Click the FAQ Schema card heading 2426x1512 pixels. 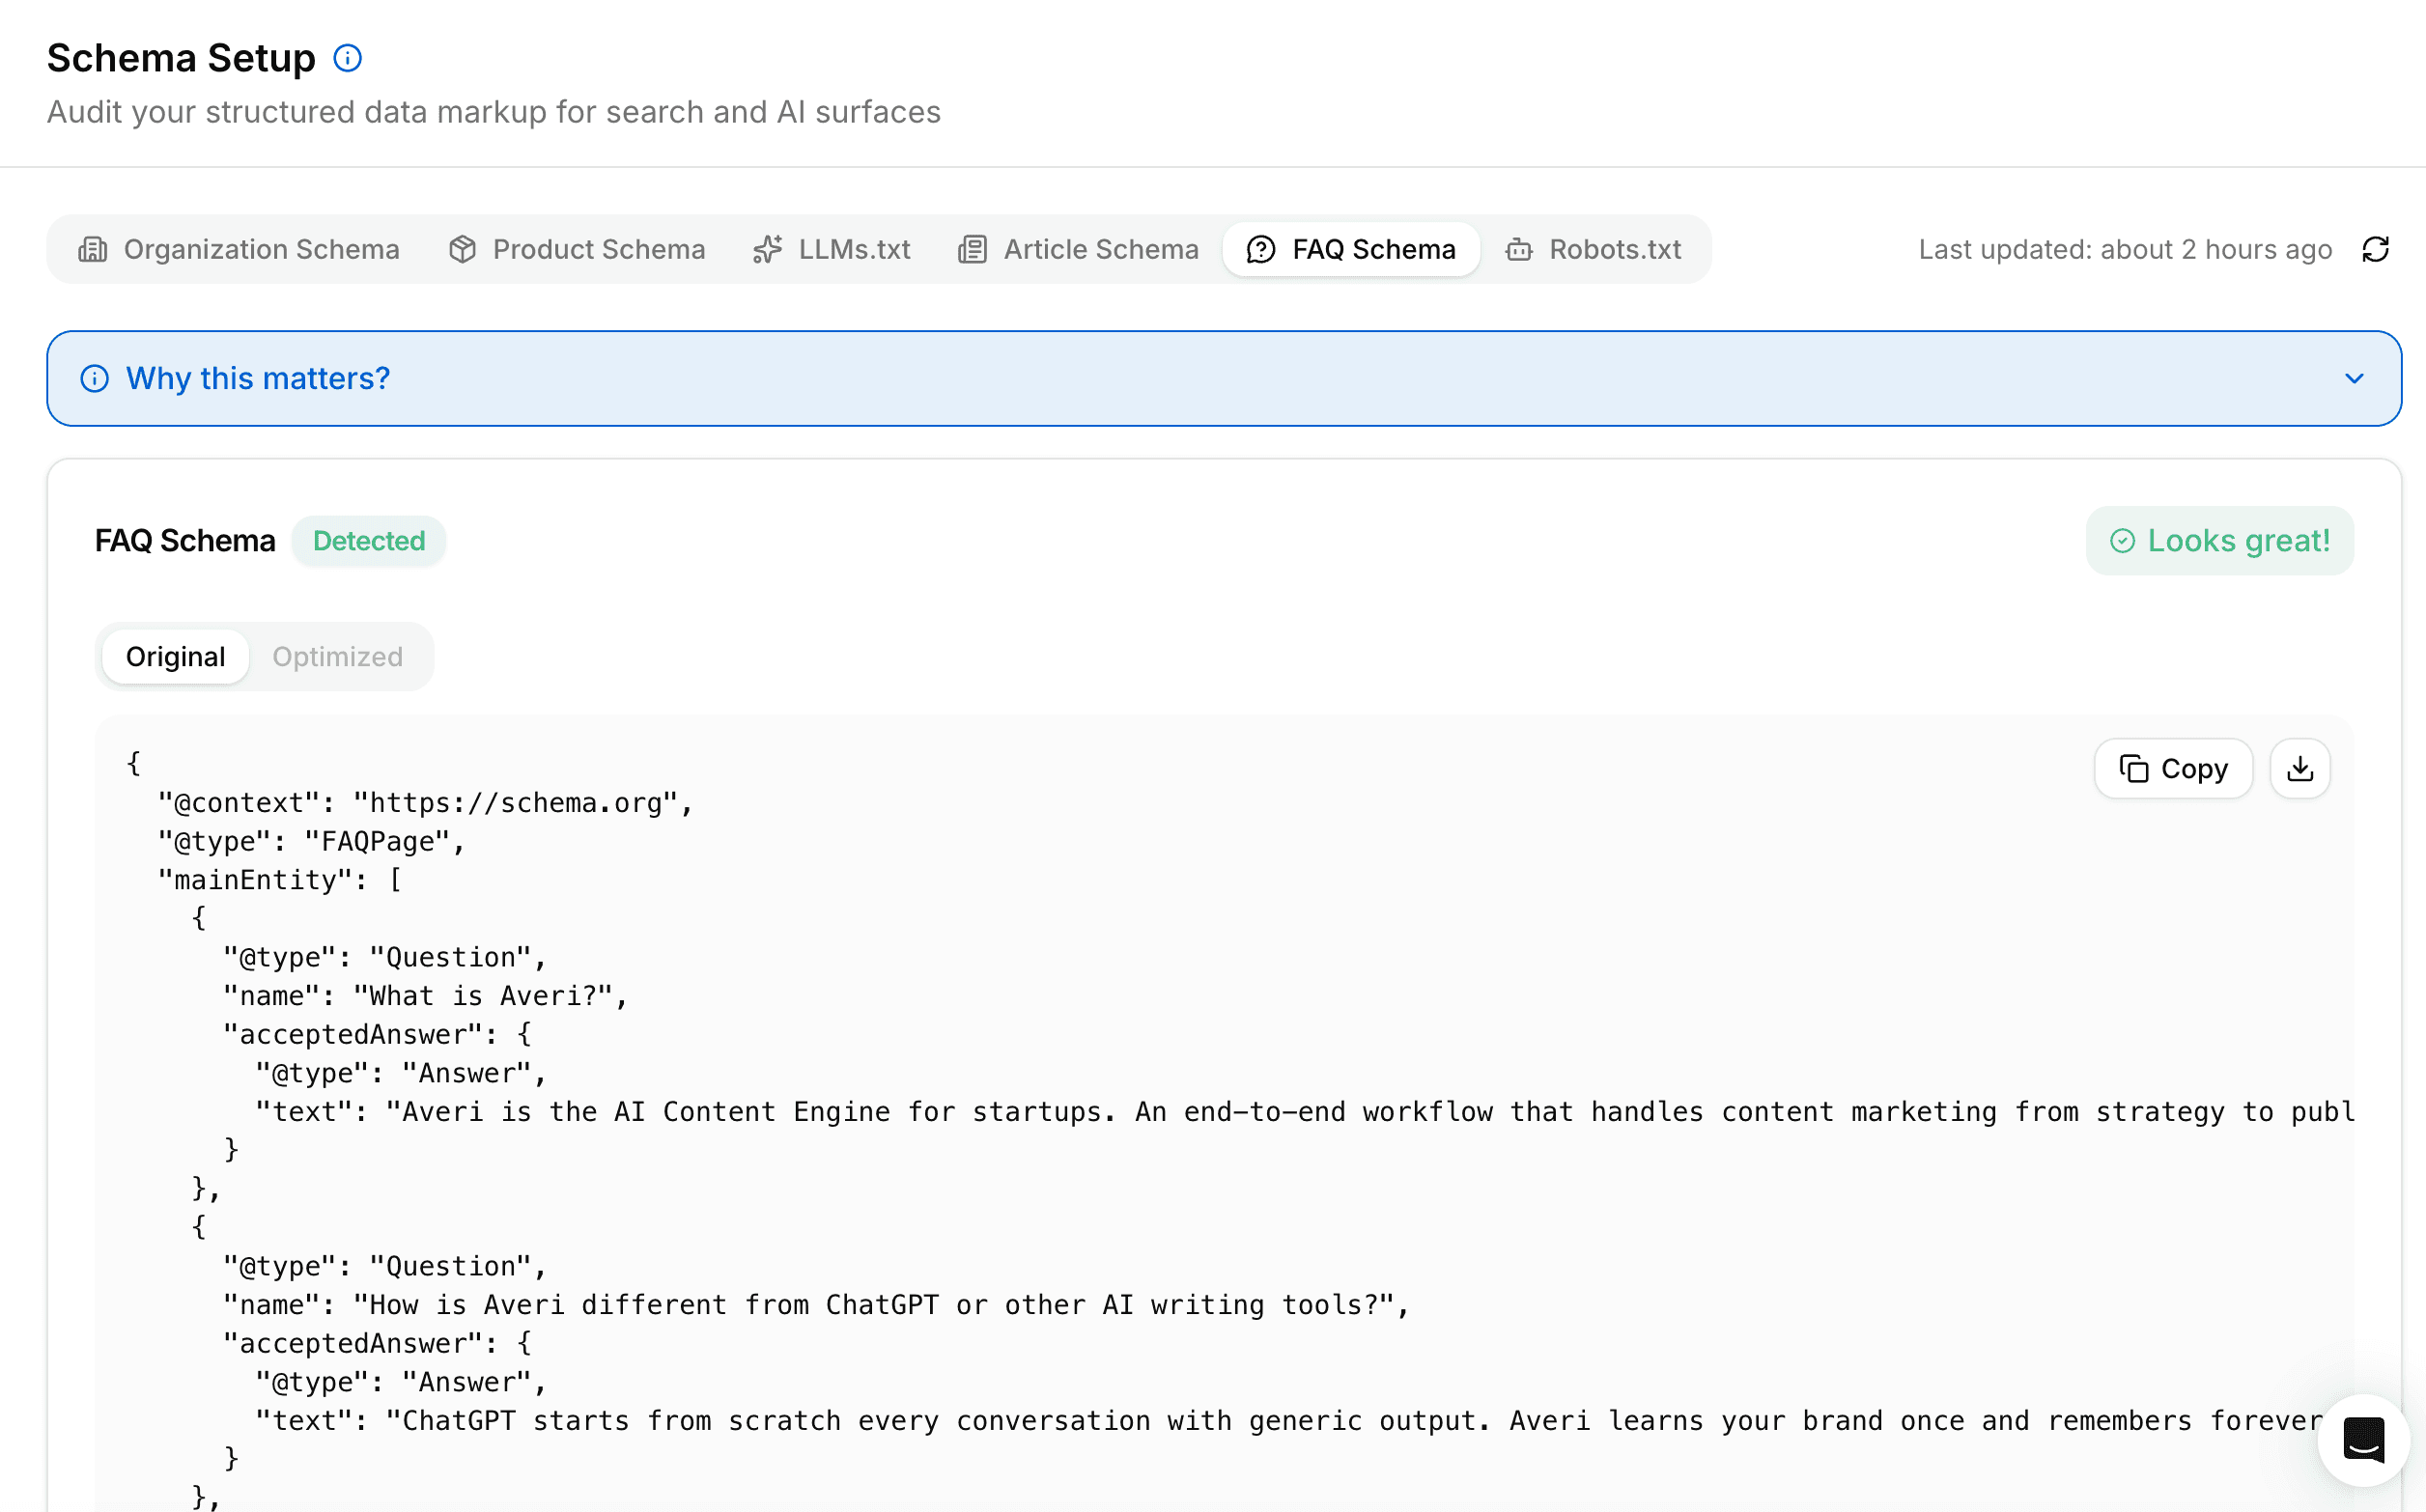click(185, 541)
